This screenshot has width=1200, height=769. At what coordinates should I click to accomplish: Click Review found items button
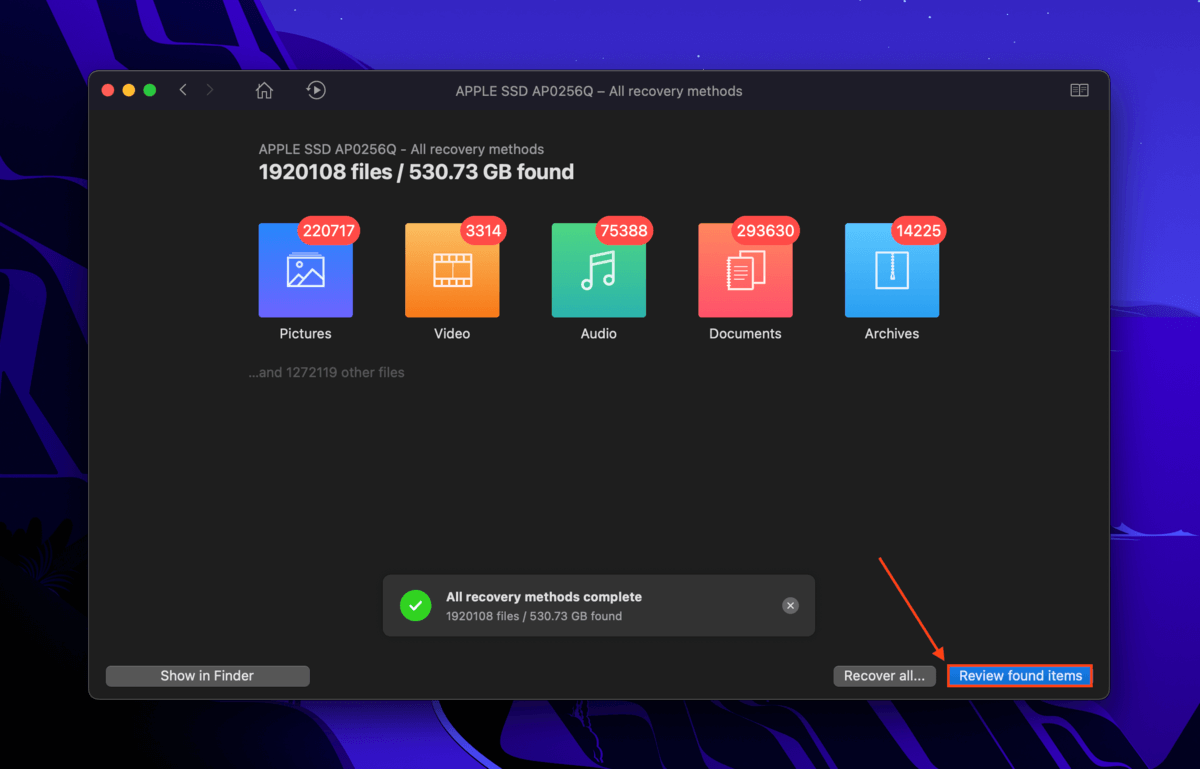point(1020,676)
